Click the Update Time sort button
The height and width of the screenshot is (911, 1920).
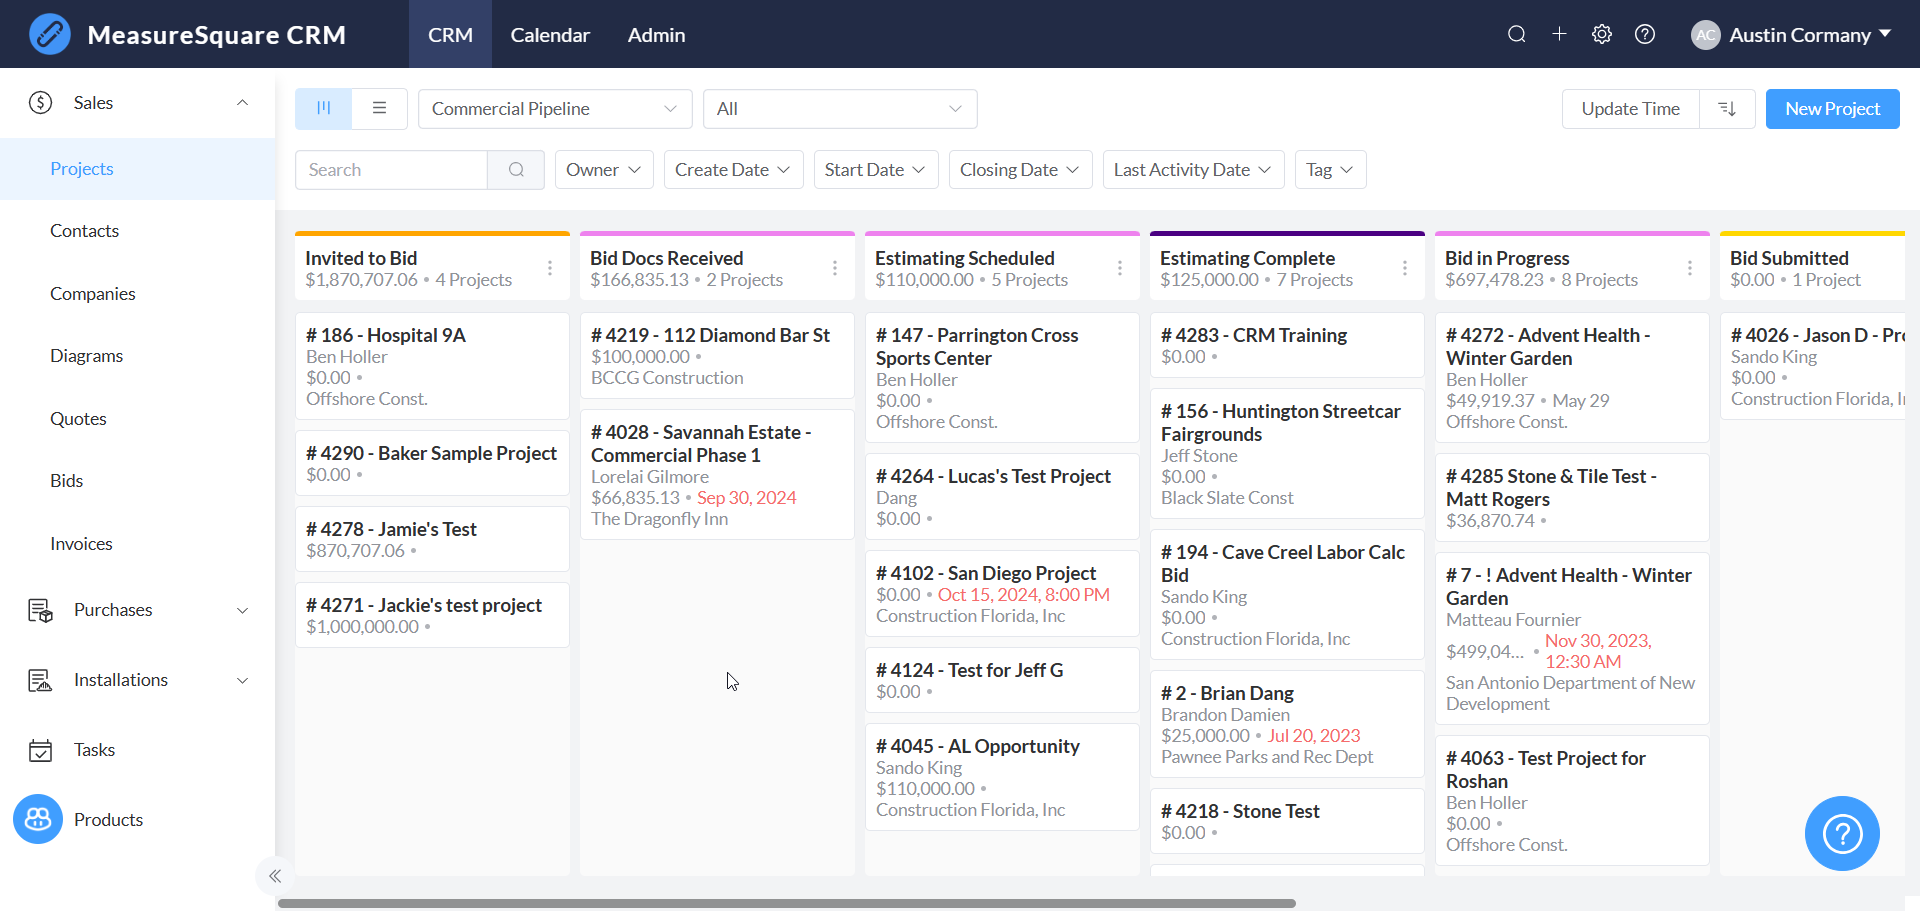point(1630,109)
